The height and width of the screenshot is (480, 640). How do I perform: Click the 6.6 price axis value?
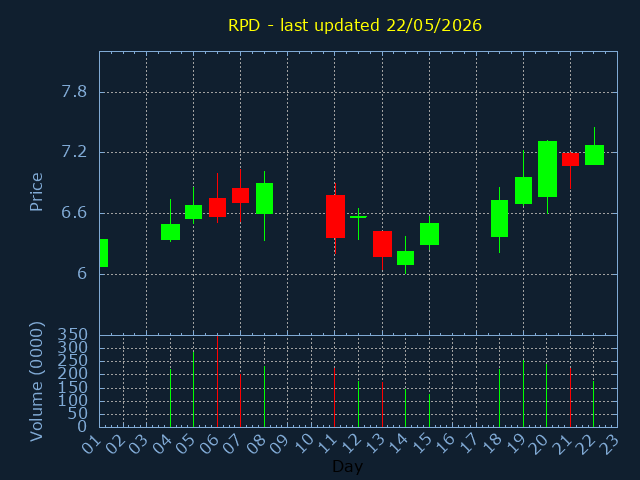[x=74, y=213]
